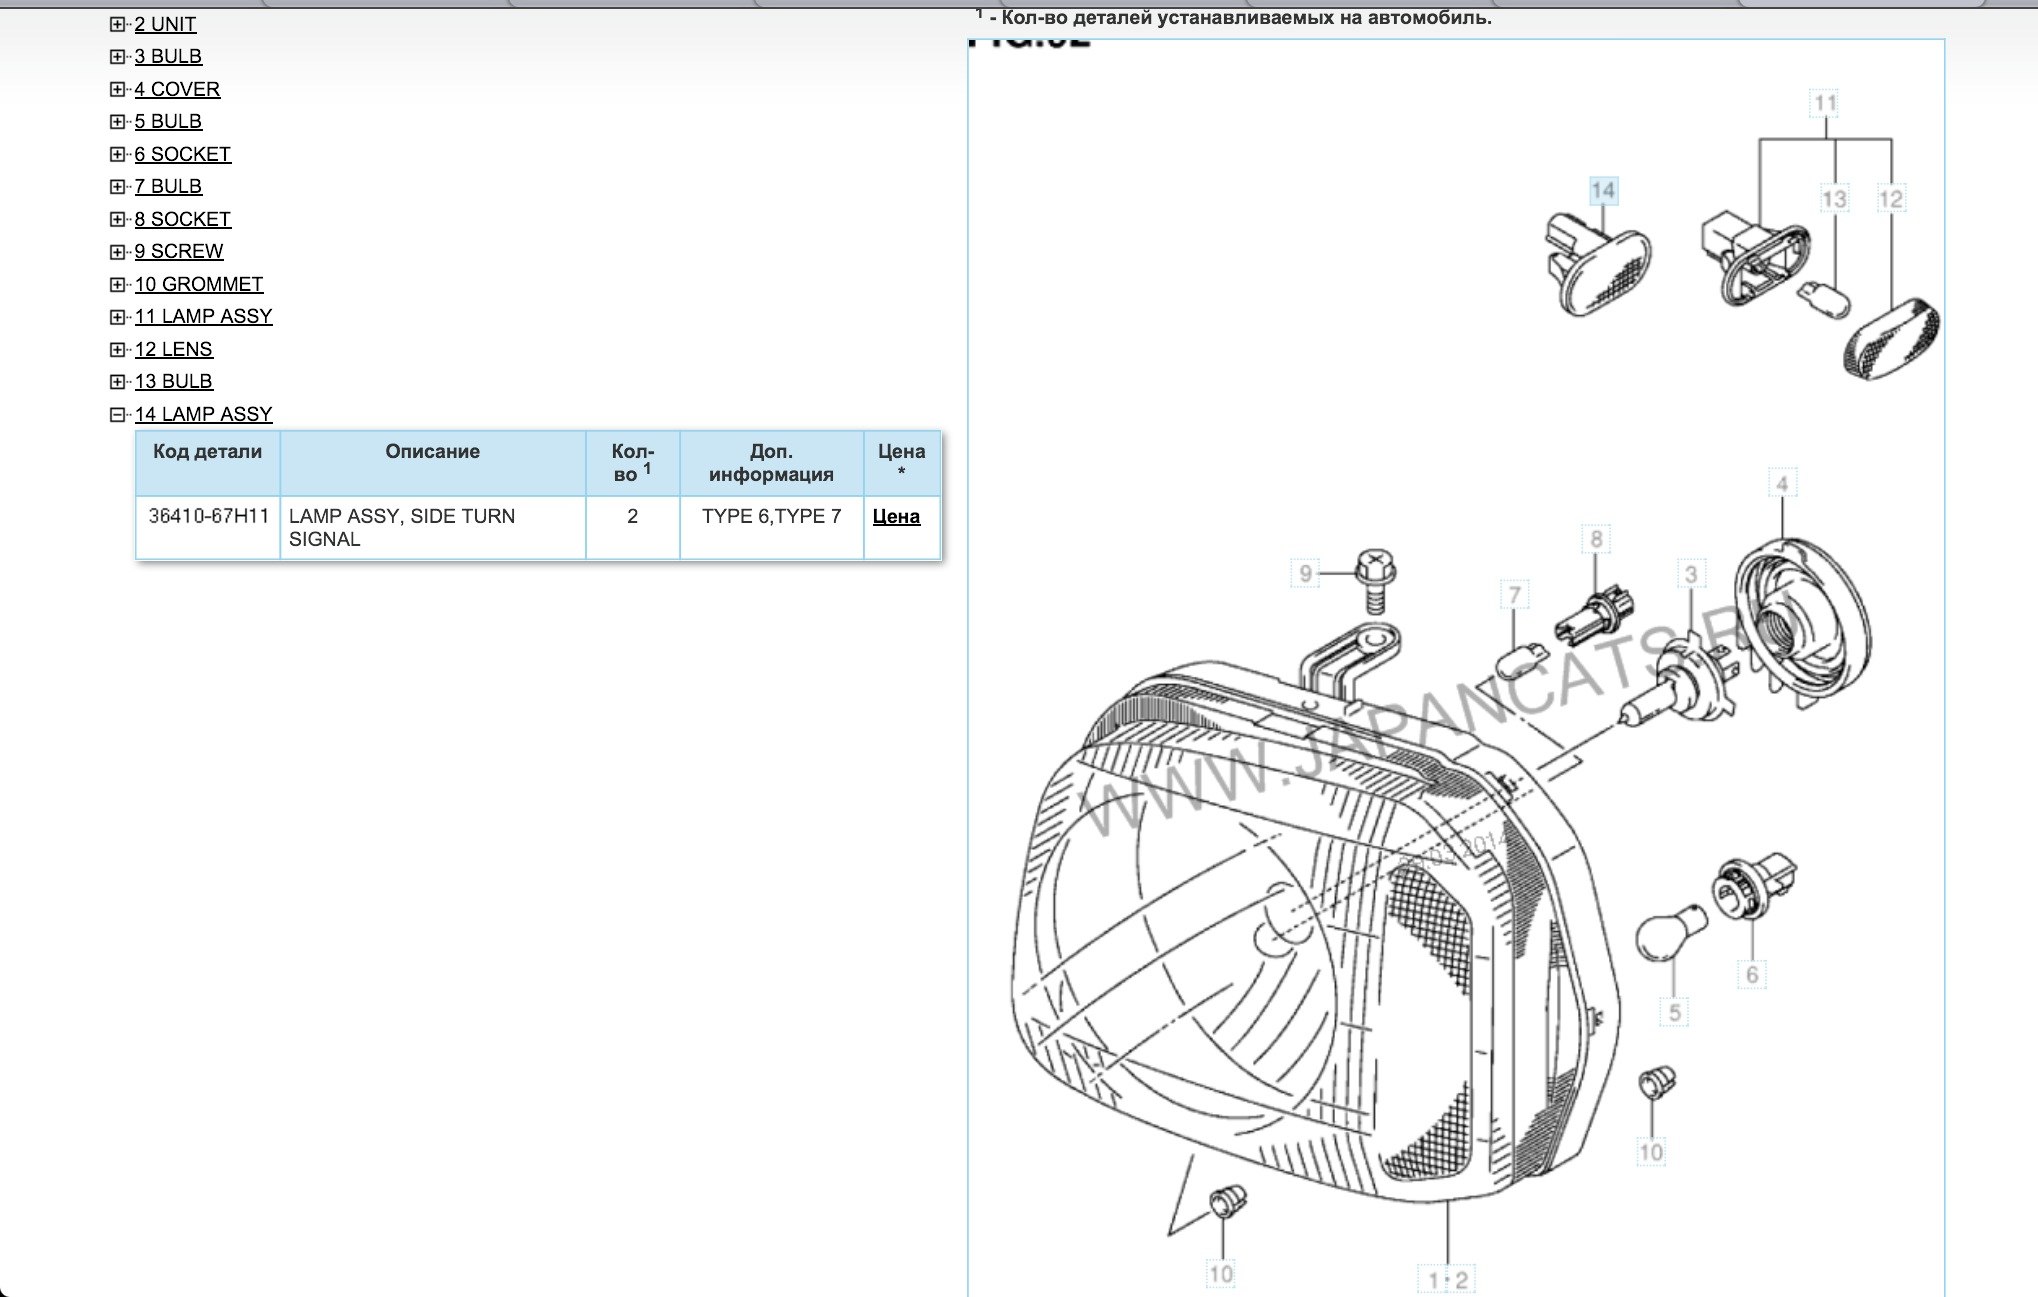Click callout number 9 beside the screw
This screenshot has height=1297, width=2038.
[1305, 574]
